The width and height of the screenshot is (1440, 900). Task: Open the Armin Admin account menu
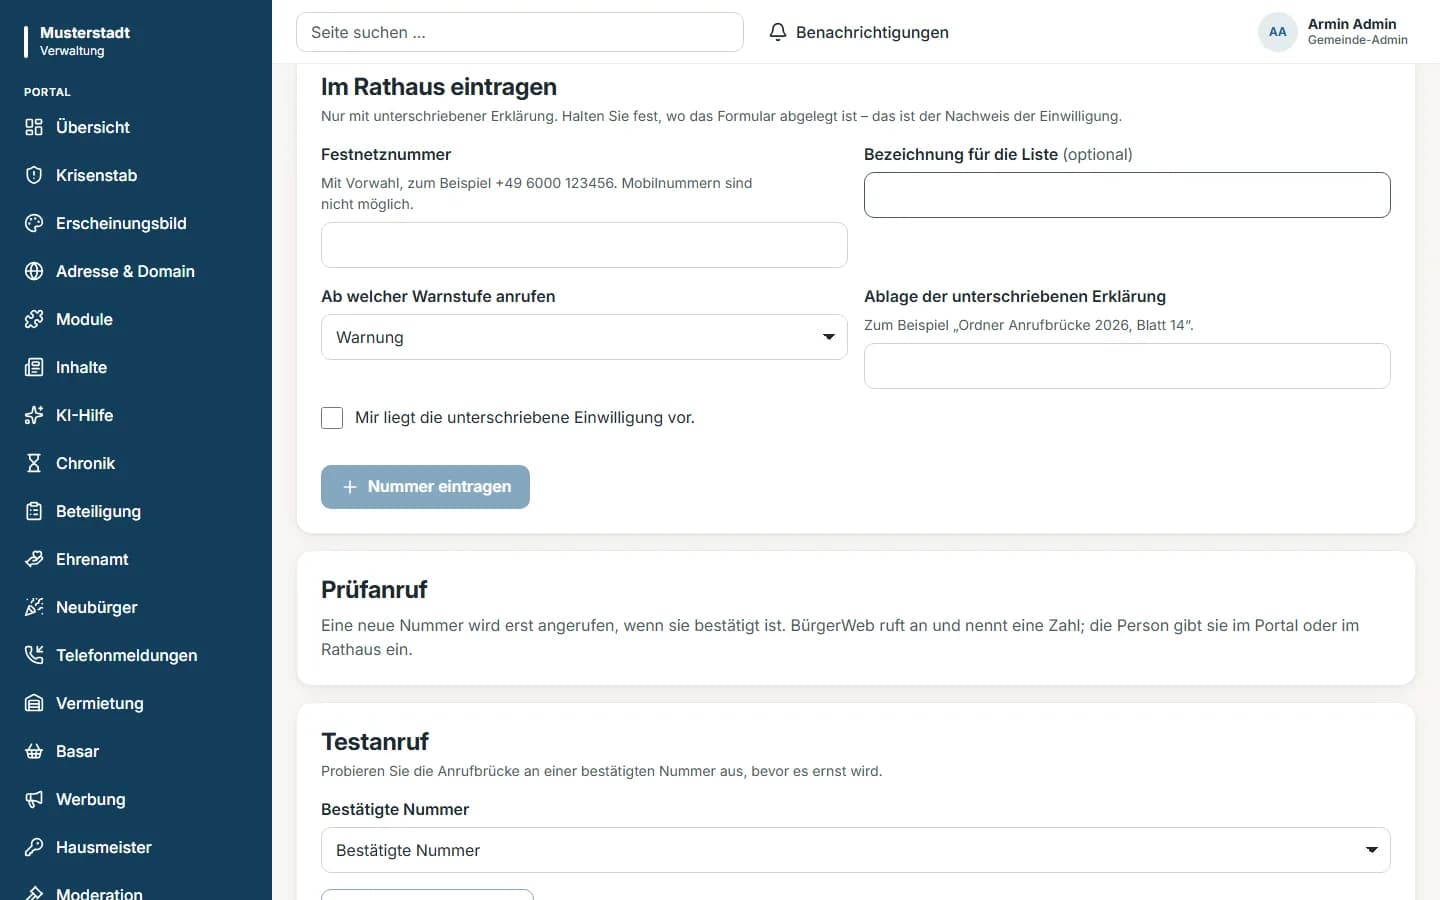coord(1333,32)
